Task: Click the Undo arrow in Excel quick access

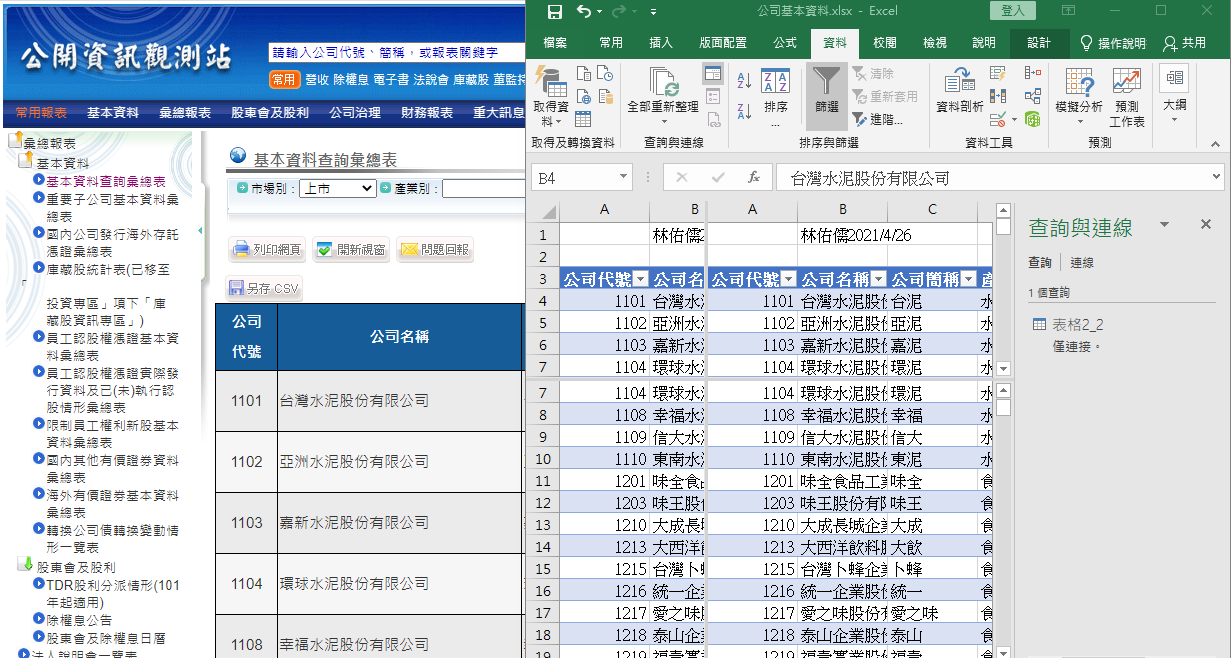Action: click(584, 12)
